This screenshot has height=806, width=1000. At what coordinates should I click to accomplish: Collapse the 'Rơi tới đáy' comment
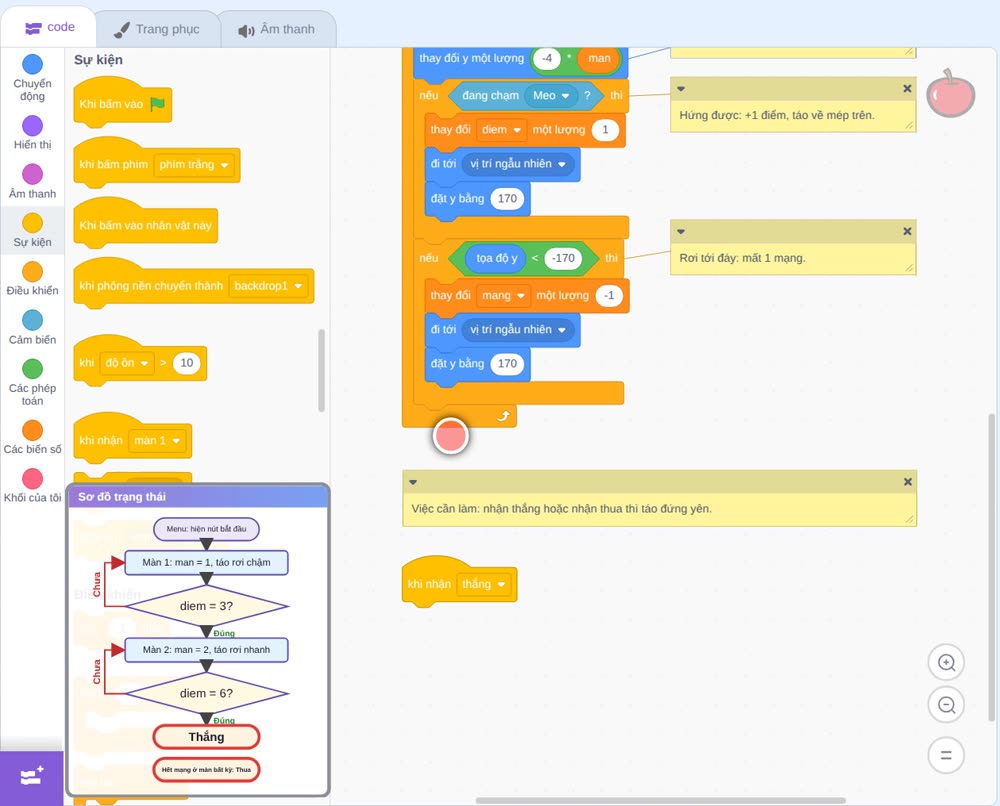coord(681,231)
